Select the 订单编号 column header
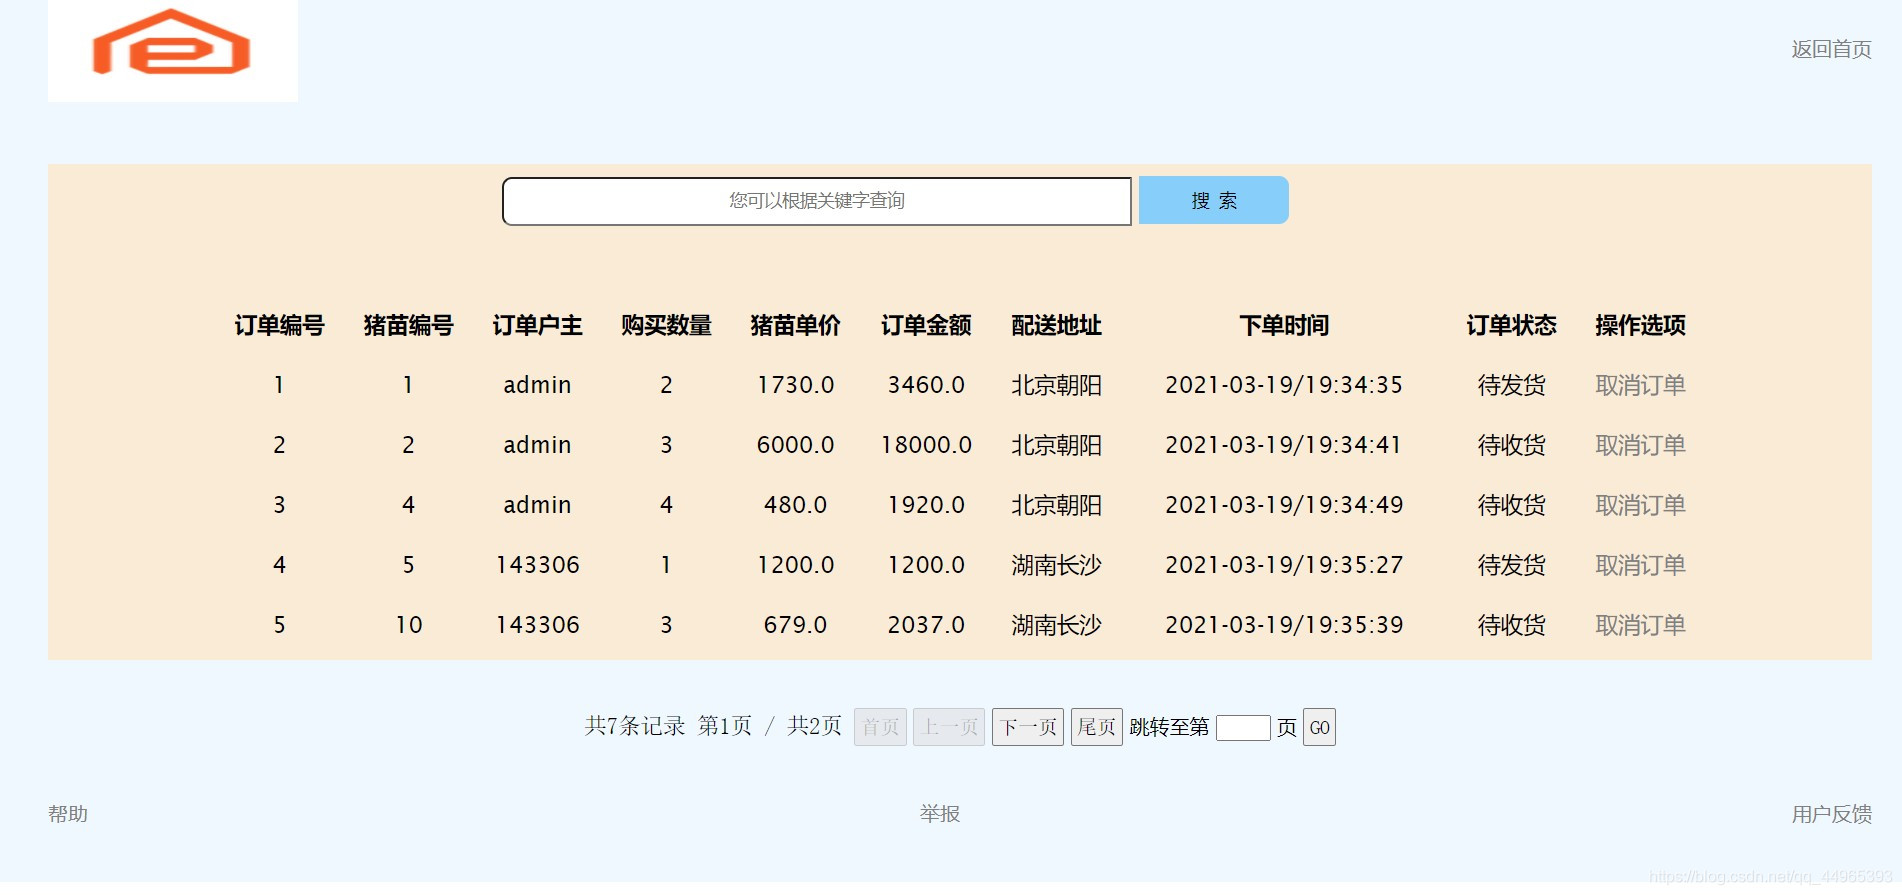Viewport: 1902px width, 895px height. tap(279, 325)
